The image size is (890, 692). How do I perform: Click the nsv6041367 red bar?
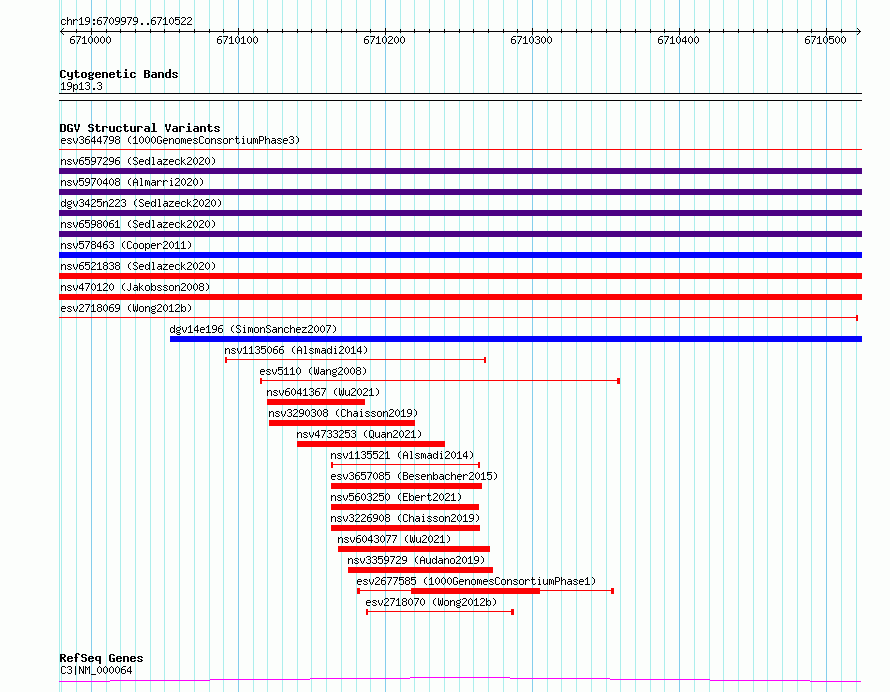click(x=316, y=402)
